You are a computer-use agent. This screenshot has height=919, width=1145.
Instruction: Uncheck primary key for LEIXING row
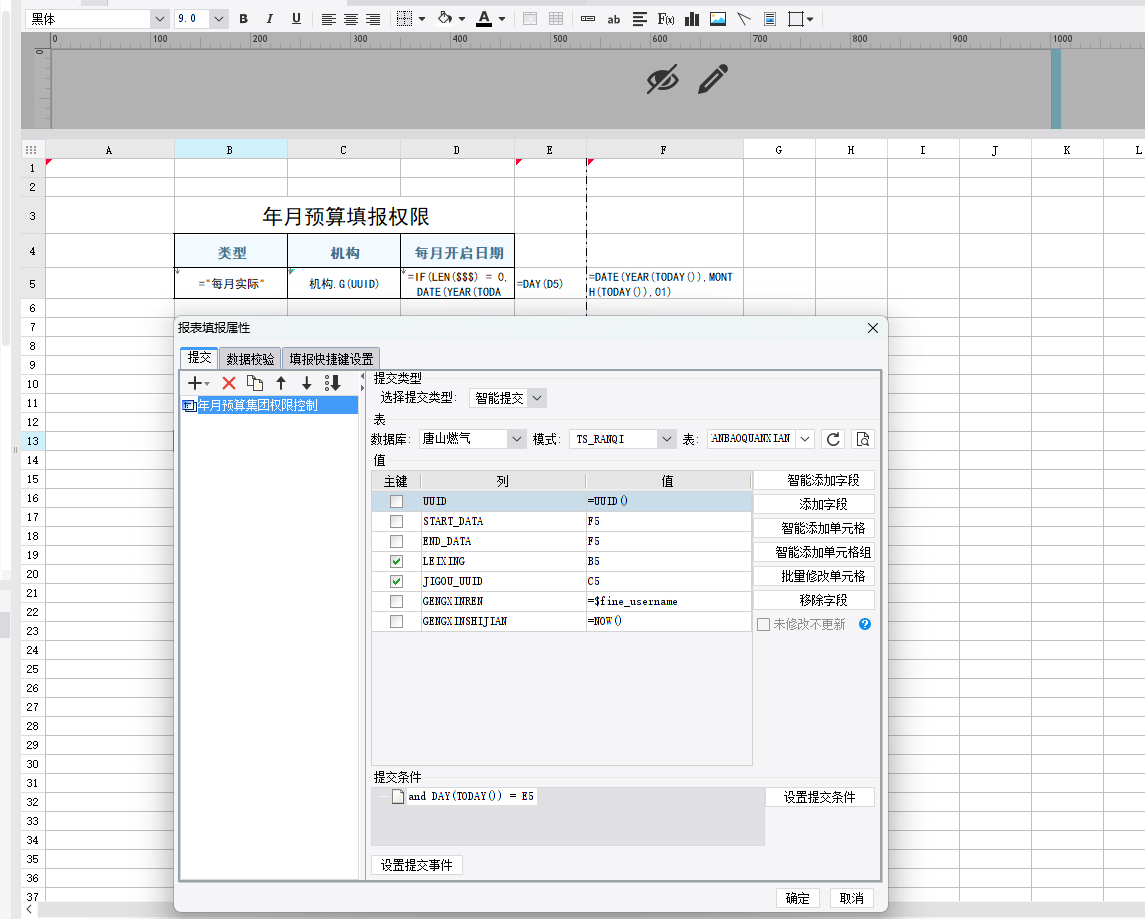pyautogui.click(x=397, y=561)
